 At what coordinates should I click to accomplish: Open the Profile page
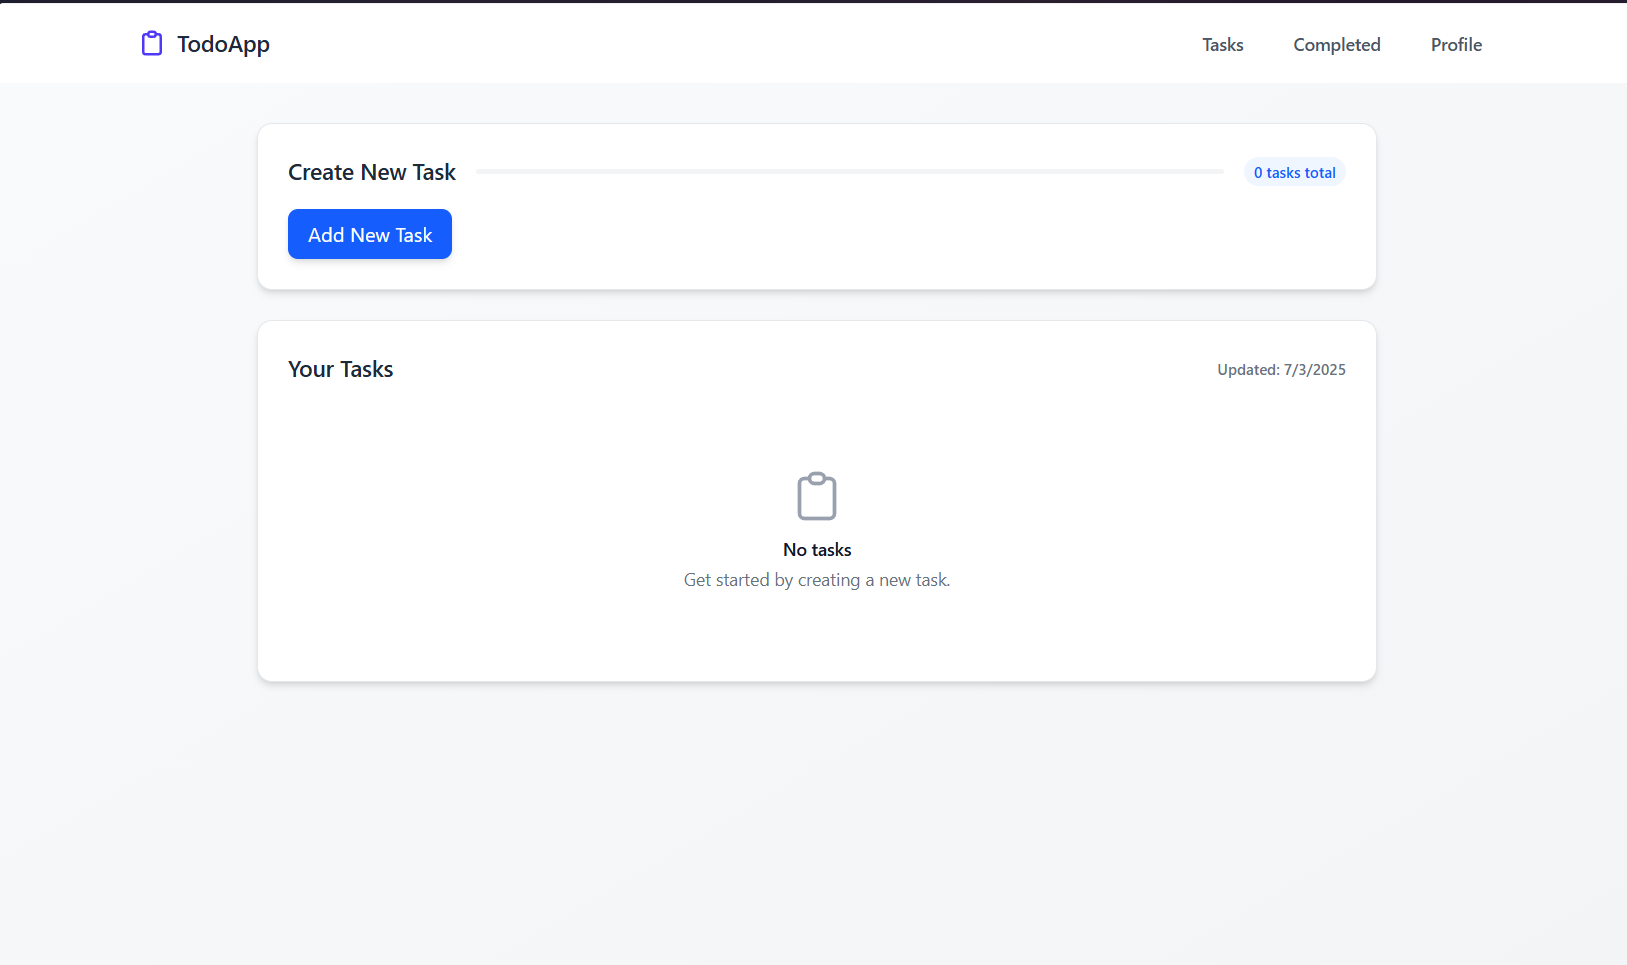[x=1455, y=45]
